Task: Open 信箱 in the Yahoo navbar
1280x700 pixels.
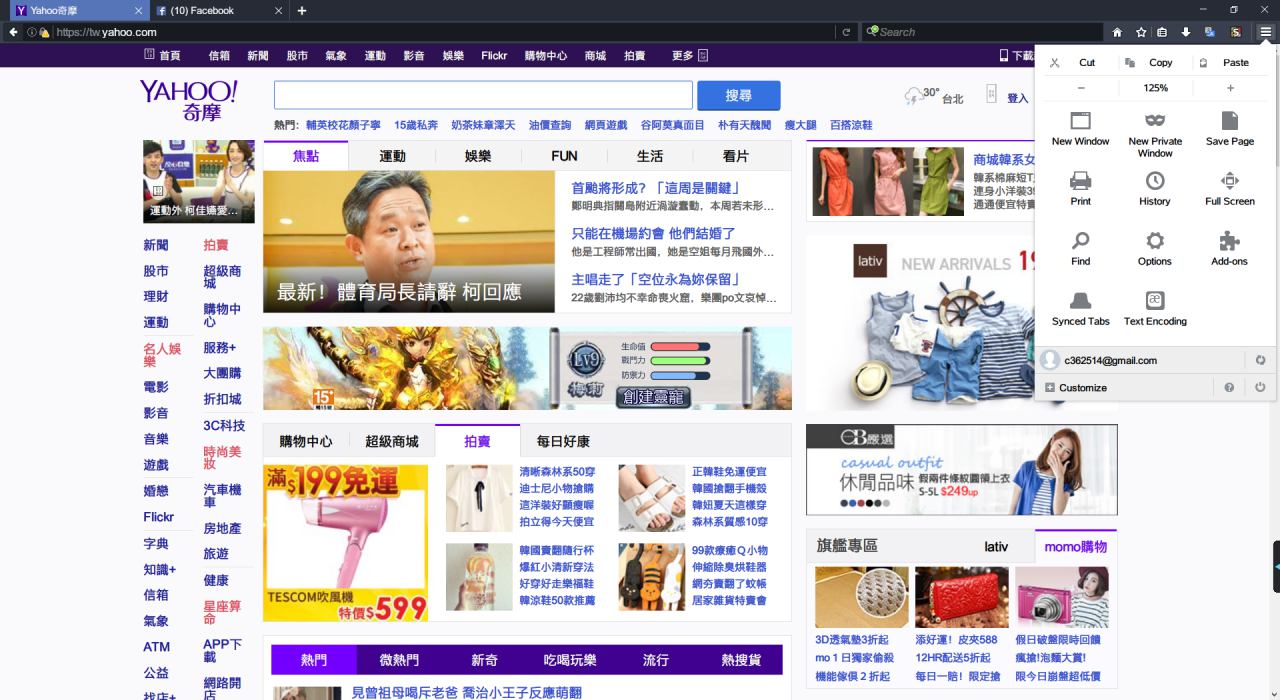Action: pyautogui.click(x=219, y=56)
